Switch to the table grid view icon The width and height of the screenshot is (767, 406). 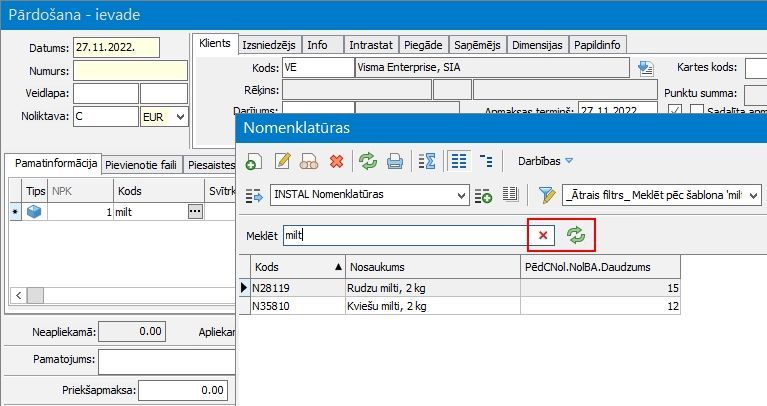(x=459, y=161)
